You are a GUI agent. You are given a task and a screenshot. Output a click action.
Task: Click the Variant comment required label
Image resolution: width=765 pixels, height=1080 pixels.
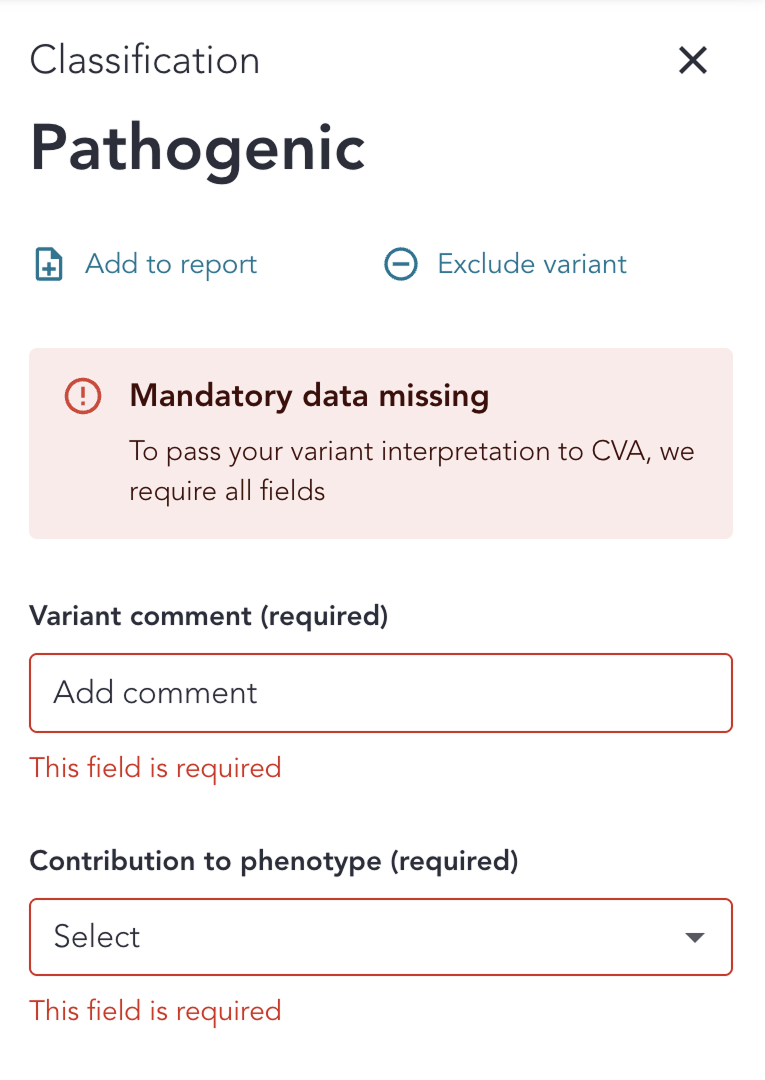(210, 616)
